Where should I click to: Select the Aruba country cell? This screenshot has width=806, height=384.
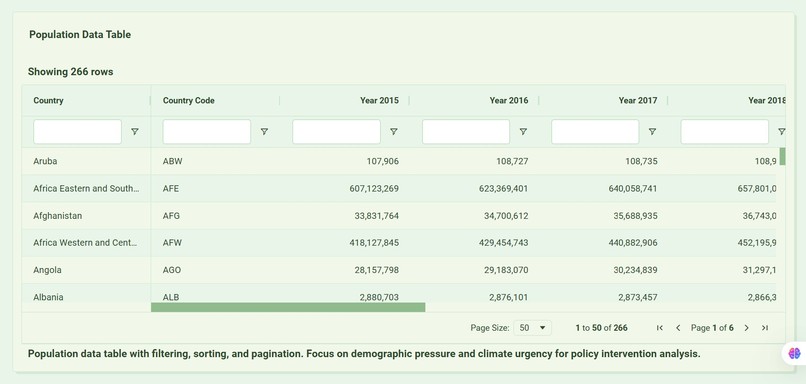pos(86,161)
